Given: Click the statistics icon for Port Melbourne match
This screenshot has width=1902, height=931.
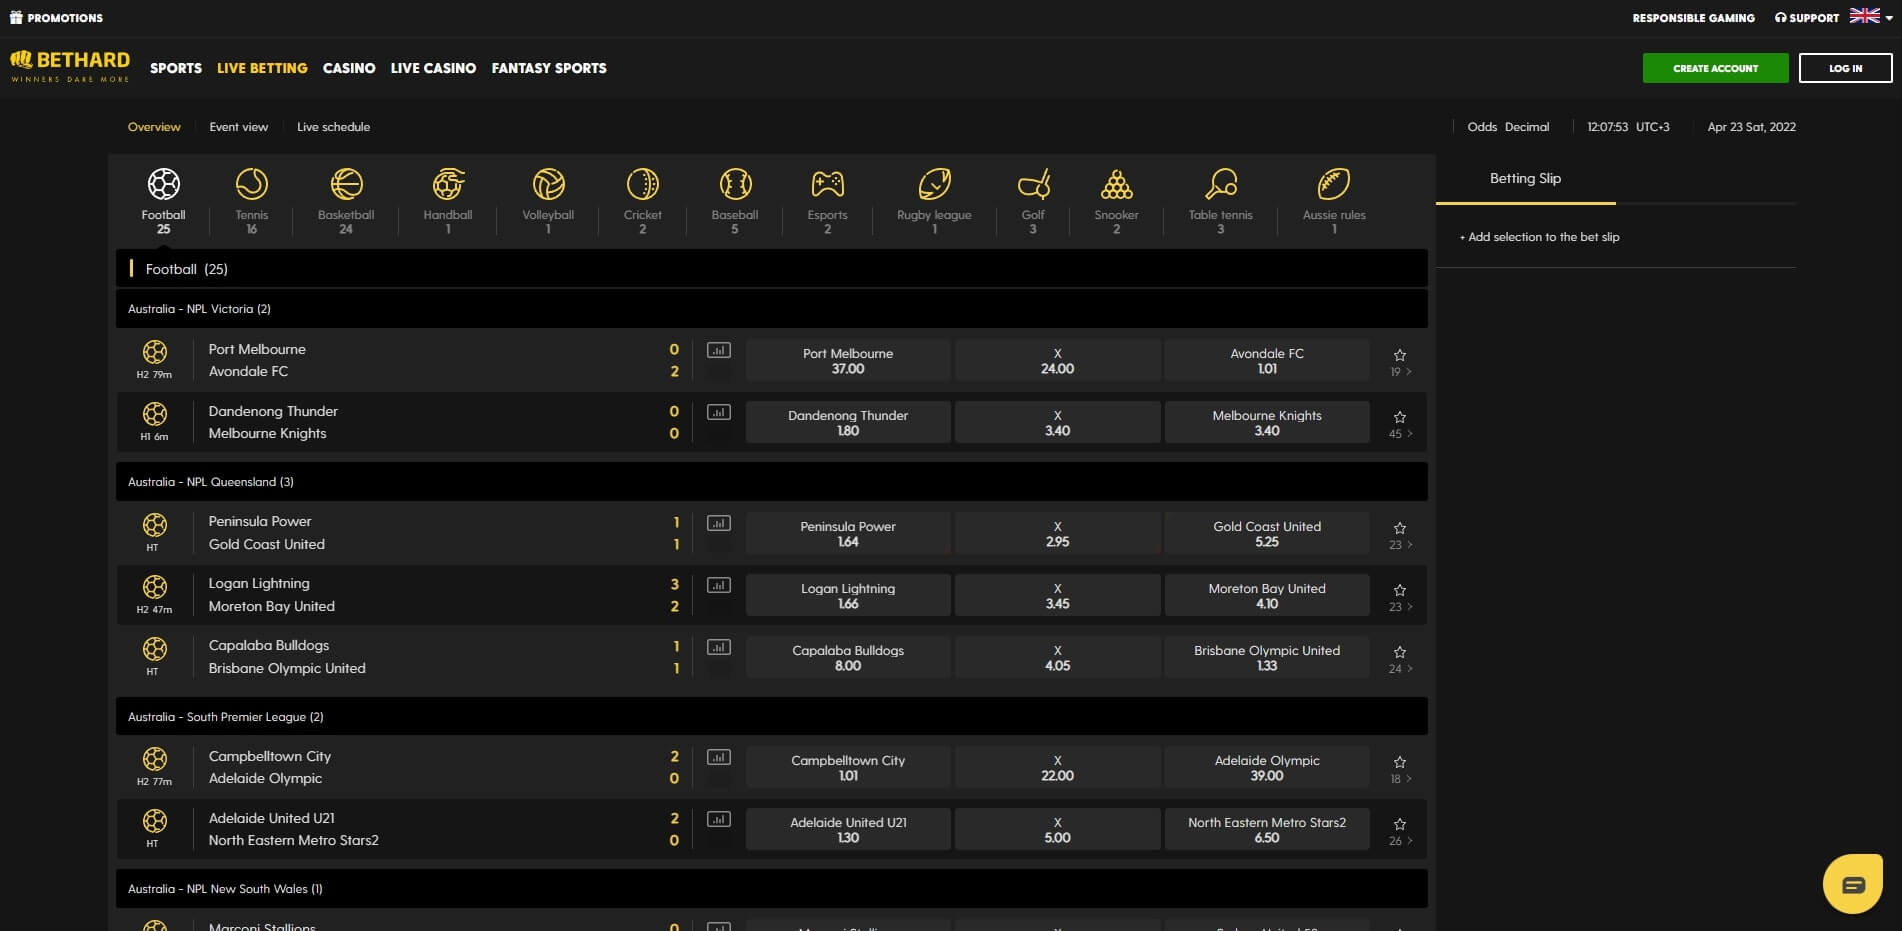Looking at the screenshot, I should pyautogui.click(x=719, y=349).
